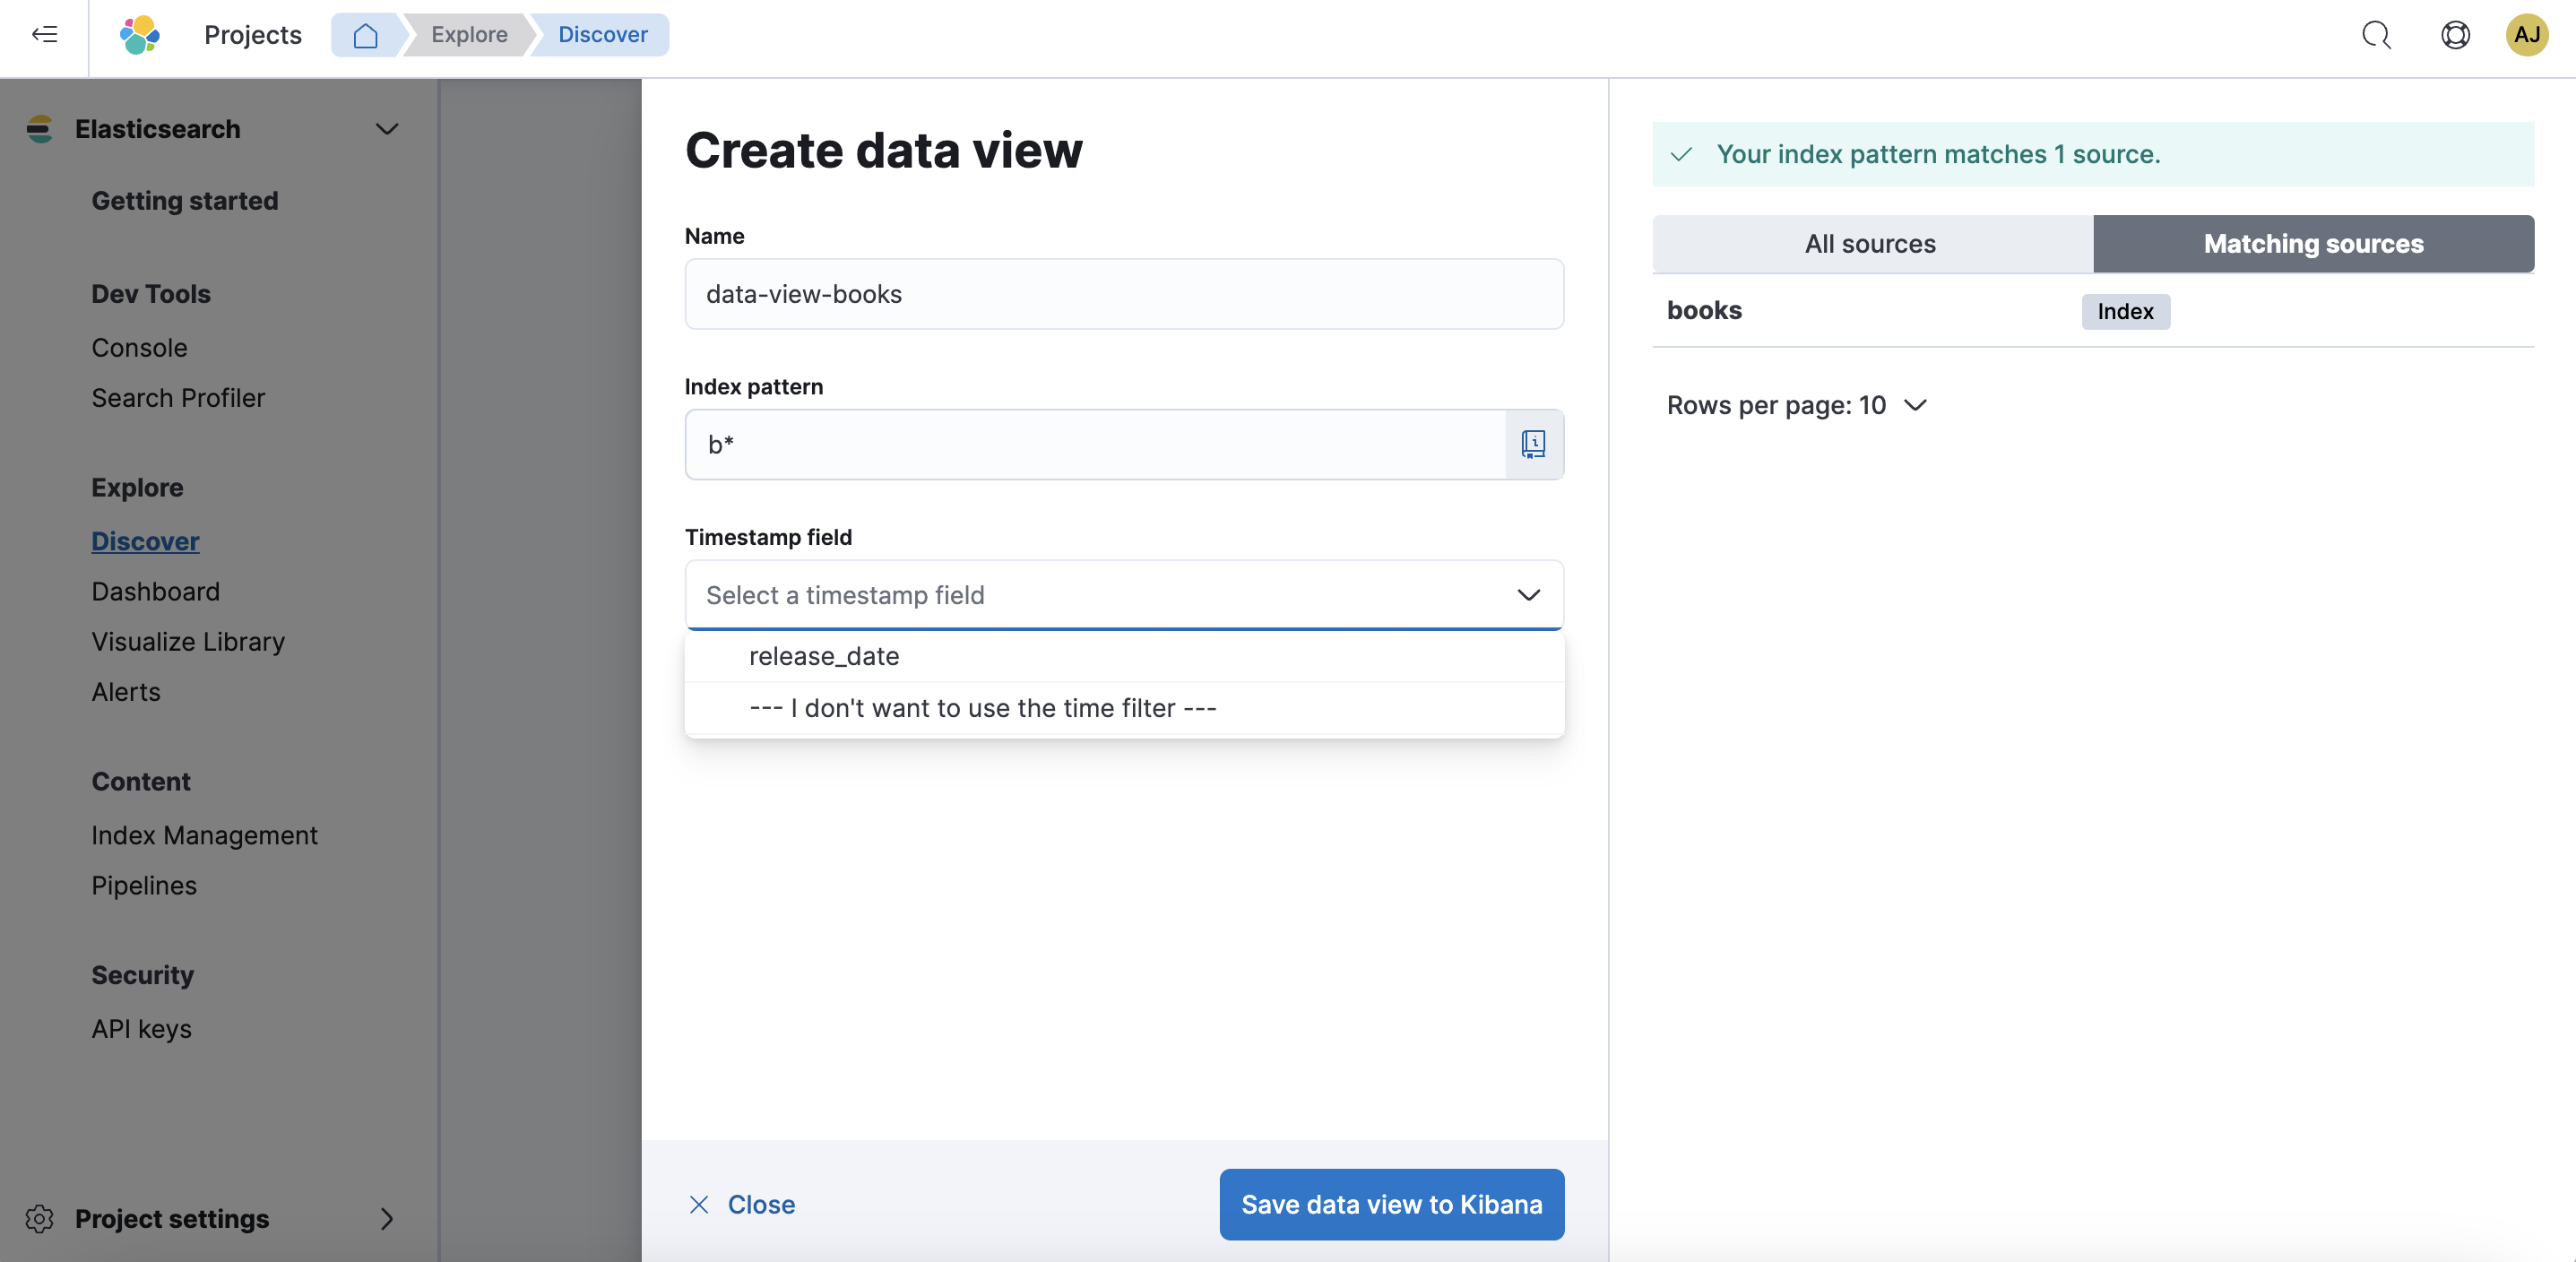Screen dimensions: 2576x1262
Task: Go to Explore breadcrumb
Action: tap(469, 35)
